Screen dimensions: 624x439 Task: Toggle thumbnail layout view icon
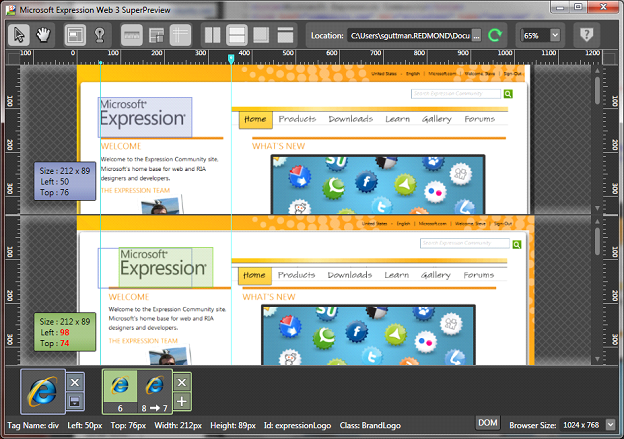coord(156,35)
